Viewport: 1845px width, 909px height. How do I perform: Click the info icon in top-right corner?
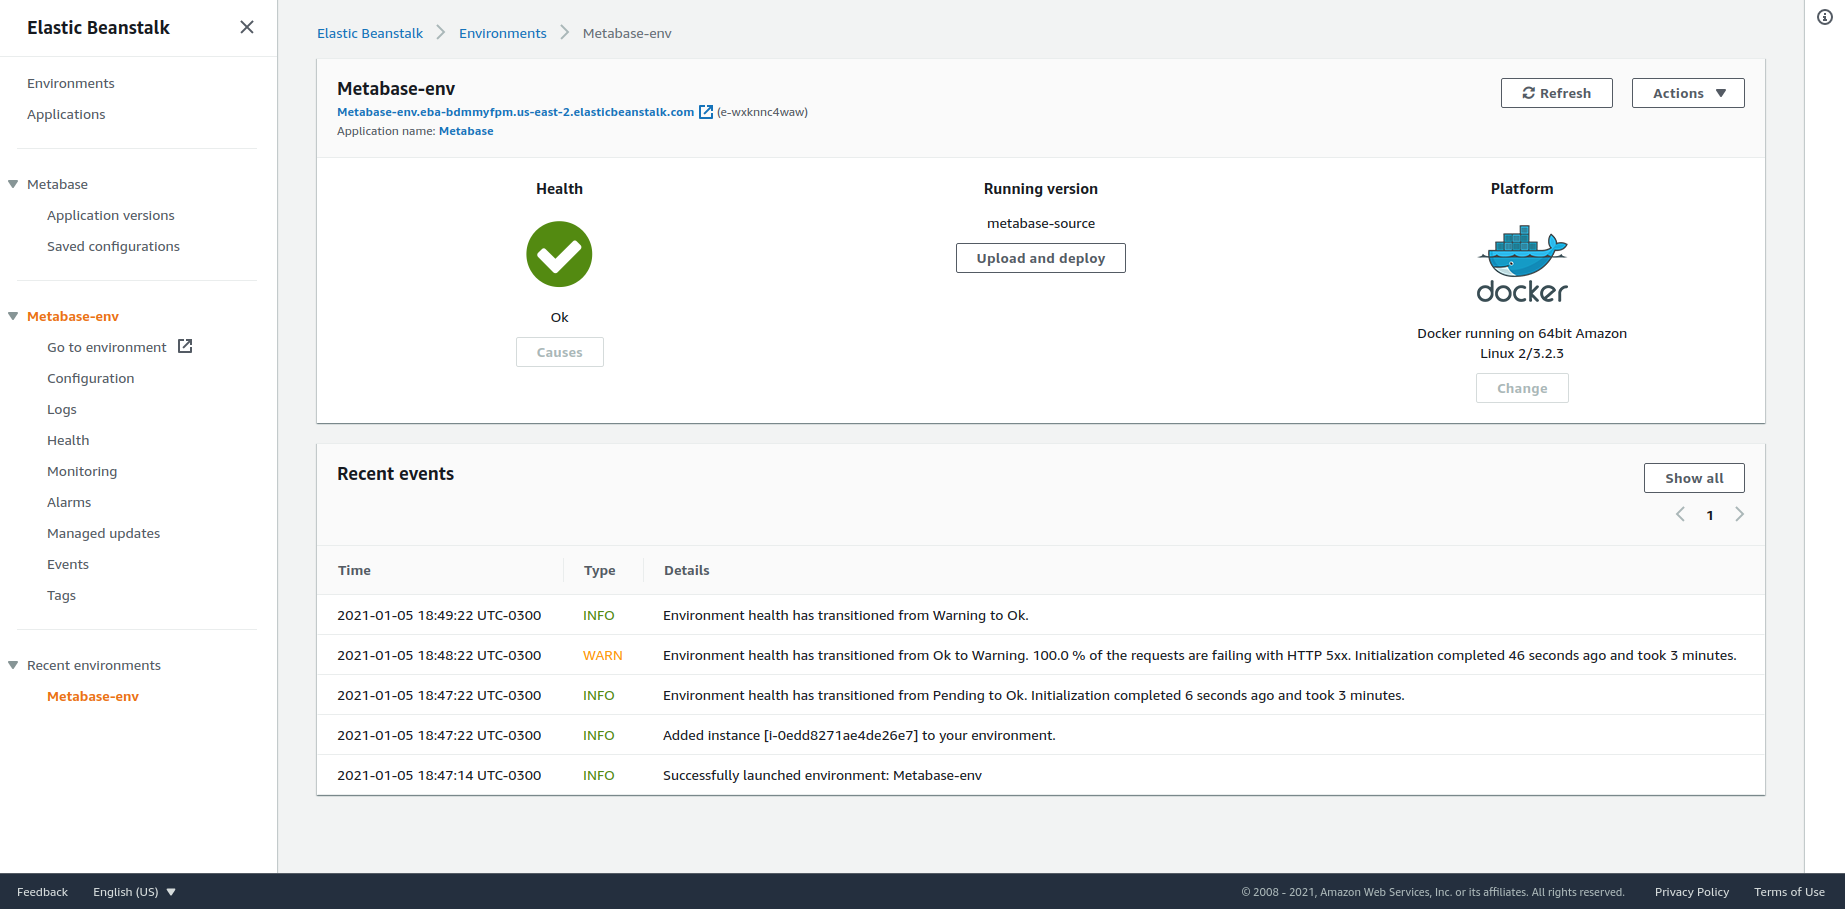1825,17
